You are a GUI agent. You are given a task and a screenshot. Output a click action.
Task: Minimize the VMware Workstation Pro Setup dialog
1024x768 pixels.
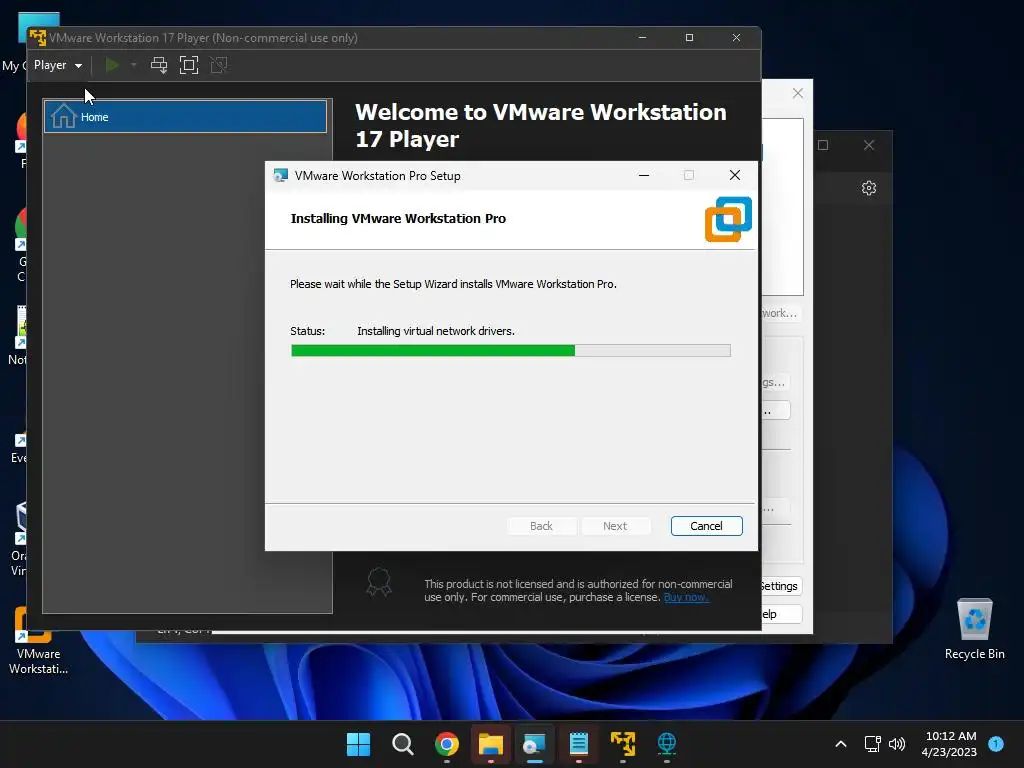click(x=644, y=175)
